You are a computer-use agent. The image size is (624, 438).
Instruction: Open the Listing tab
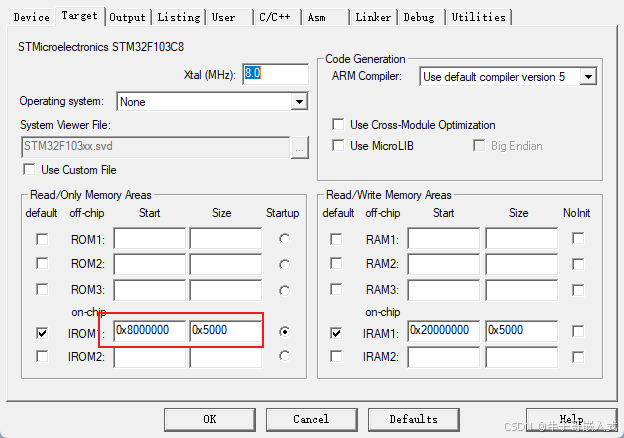179,17
